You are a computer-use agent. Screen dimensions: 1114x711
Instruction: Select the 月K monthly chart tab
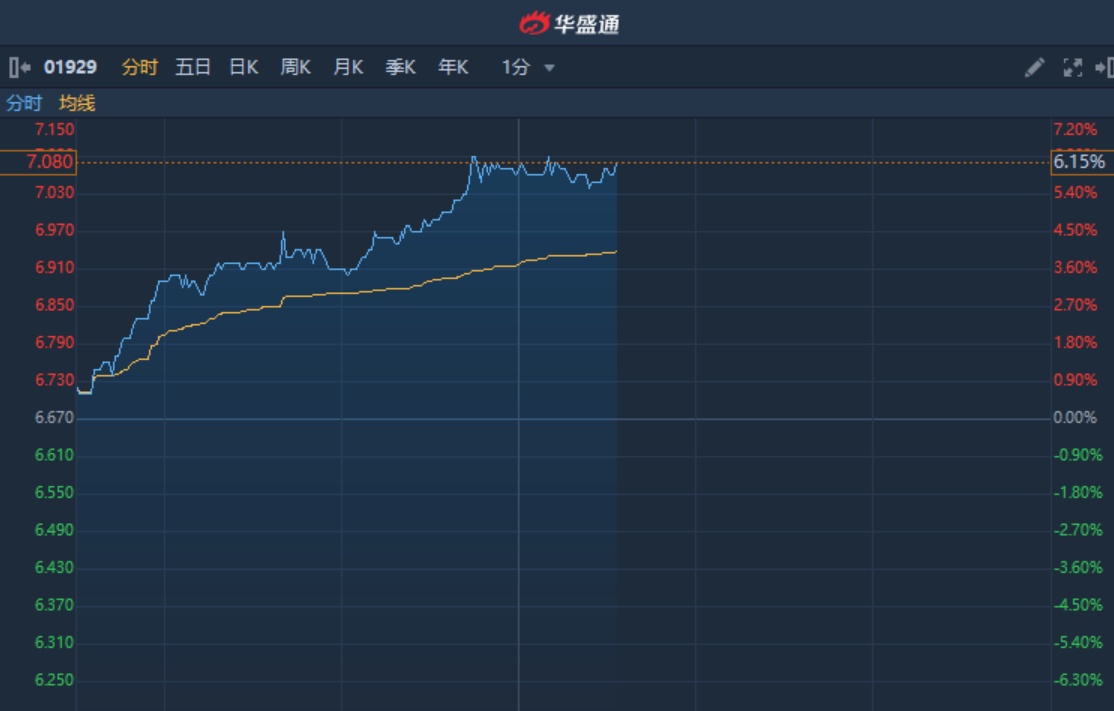348,68
